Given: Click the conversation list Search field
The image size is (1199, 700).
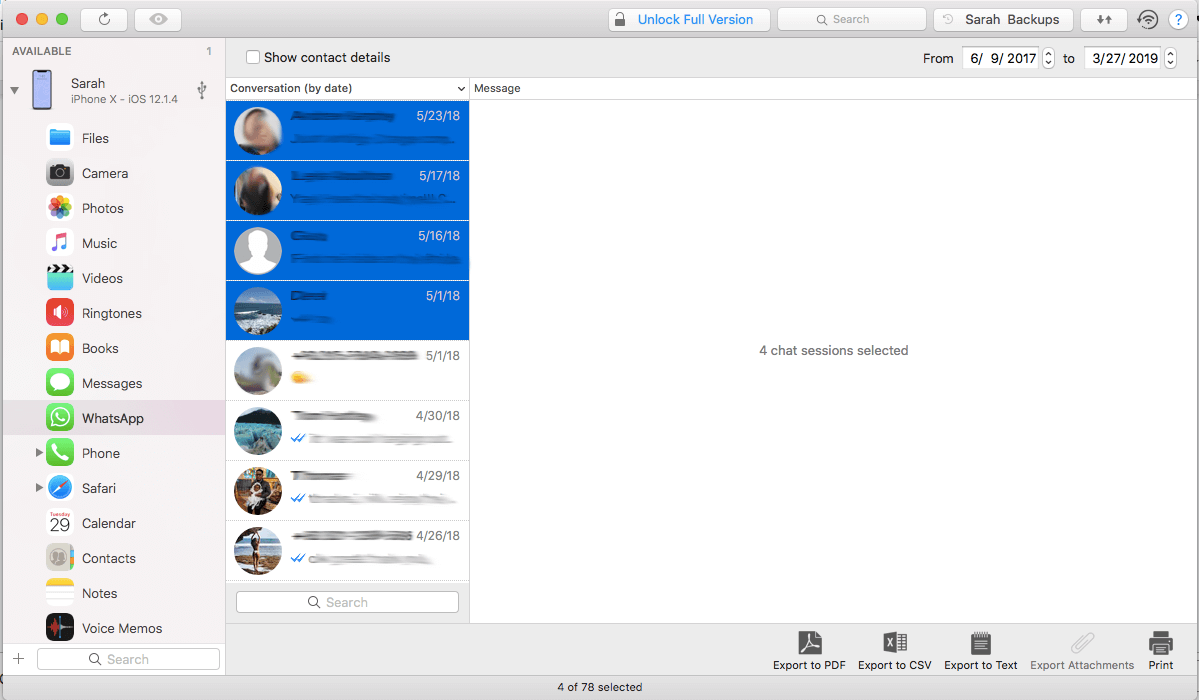Looking at the screenshot, I should (x=347, y=602).
